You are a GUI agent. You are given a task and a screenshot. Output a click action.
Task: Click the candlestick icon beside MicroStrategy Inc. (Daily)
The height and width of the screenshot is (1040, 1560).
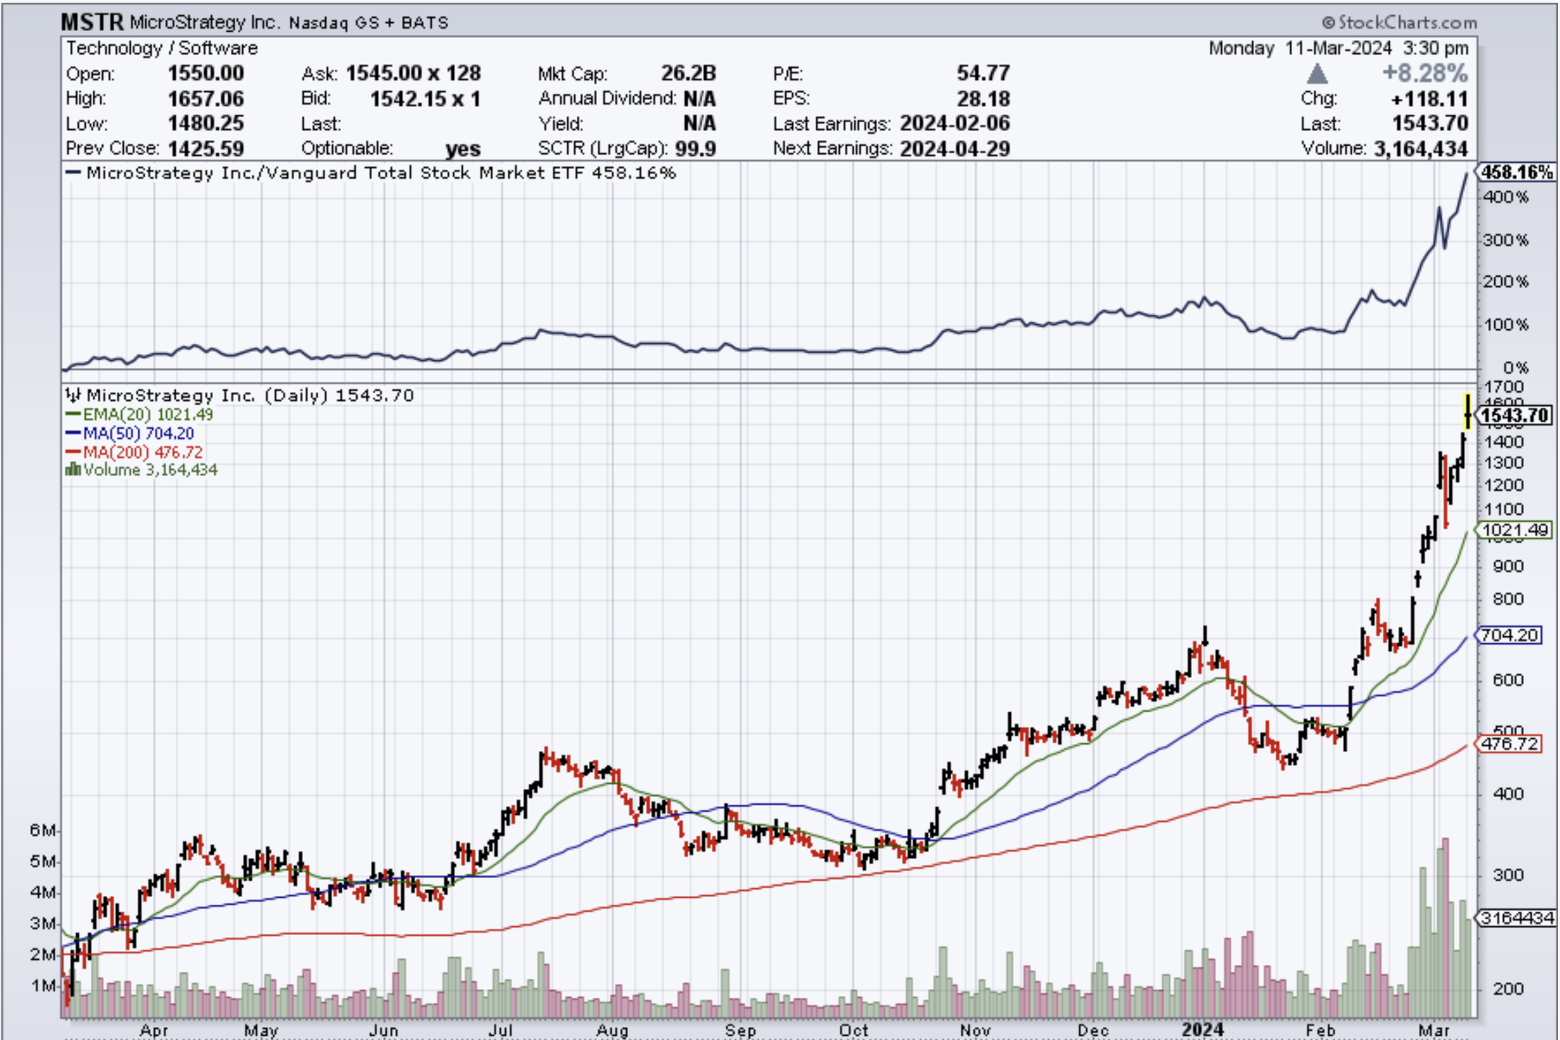pyautogui.click(x=73, y=396)
